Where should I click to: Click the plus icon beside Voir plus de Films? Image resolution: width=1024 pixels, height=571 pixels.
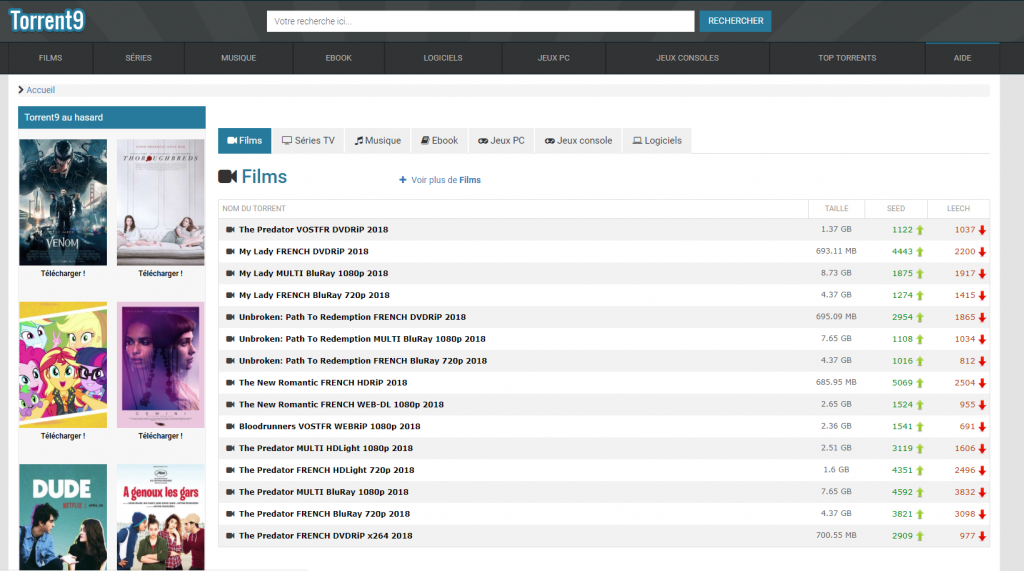403,180
